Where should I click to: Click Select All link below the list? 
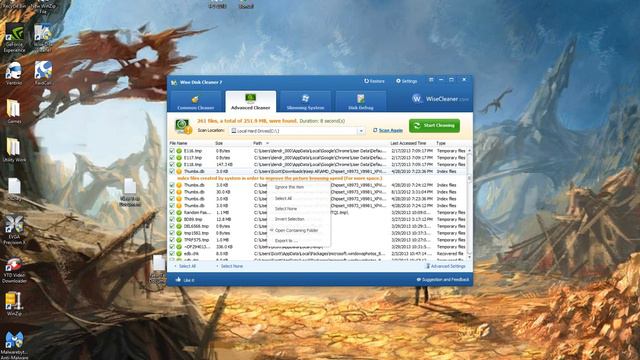[x=187, y=266]
